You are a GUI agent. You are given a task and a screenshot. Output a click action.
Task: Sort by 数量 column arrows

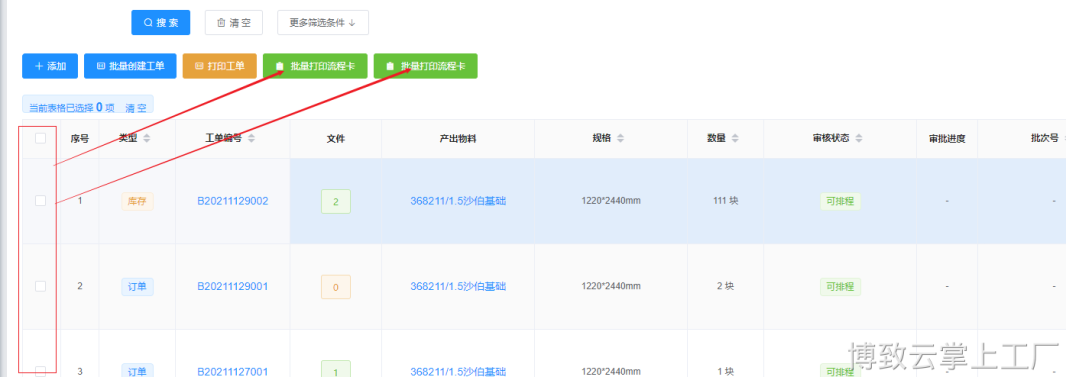(x=736, y=139)
